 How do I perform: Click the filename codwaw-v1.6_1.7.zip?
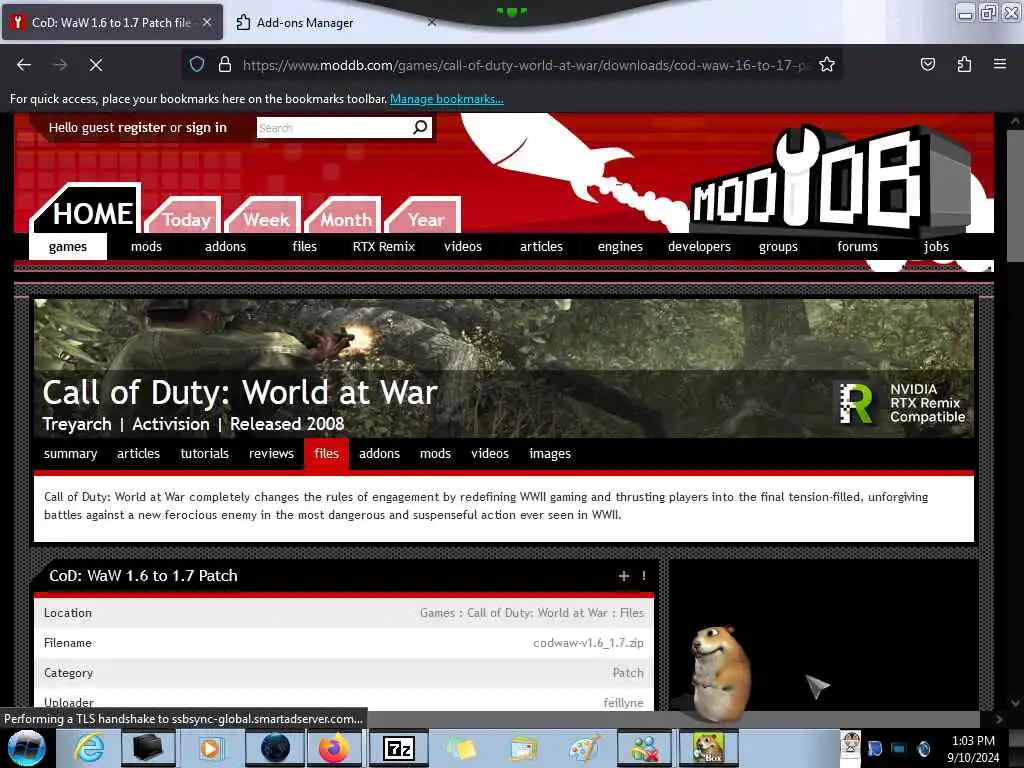[x=588, y=643]
